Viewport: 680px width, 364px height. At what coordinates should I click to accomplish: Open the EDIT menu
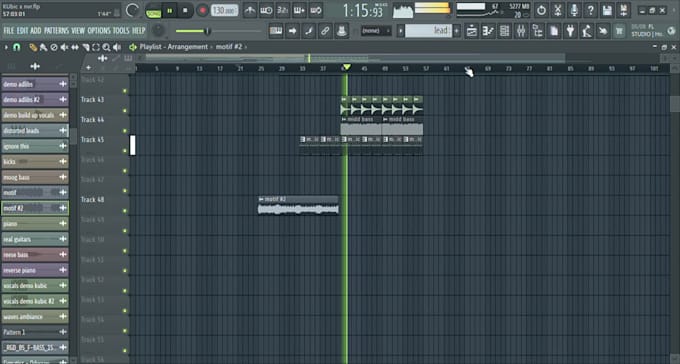click(x=22, y=31)
